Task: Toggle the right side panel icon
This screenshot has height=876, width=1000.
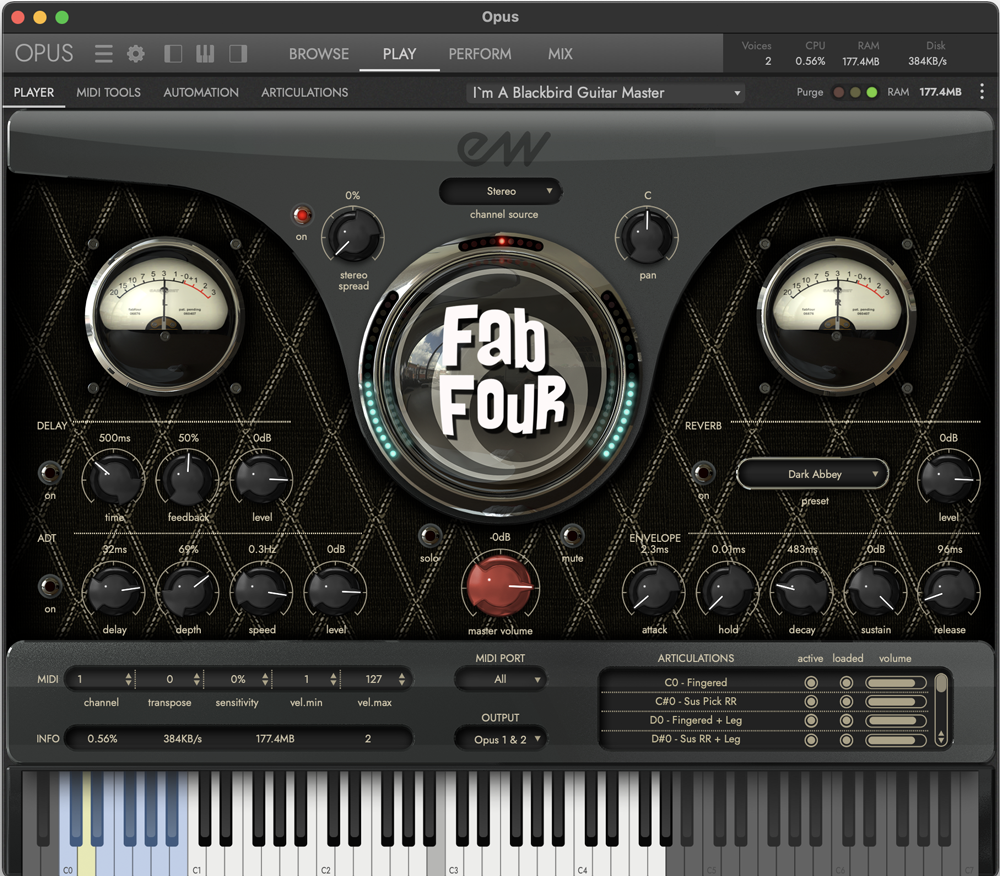Action: (x=237, y=54)
